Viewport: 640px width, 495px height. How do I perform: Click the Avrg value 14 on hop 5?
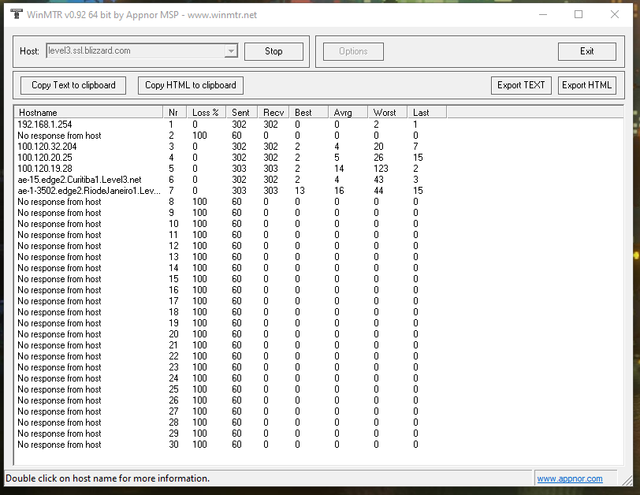339,169
